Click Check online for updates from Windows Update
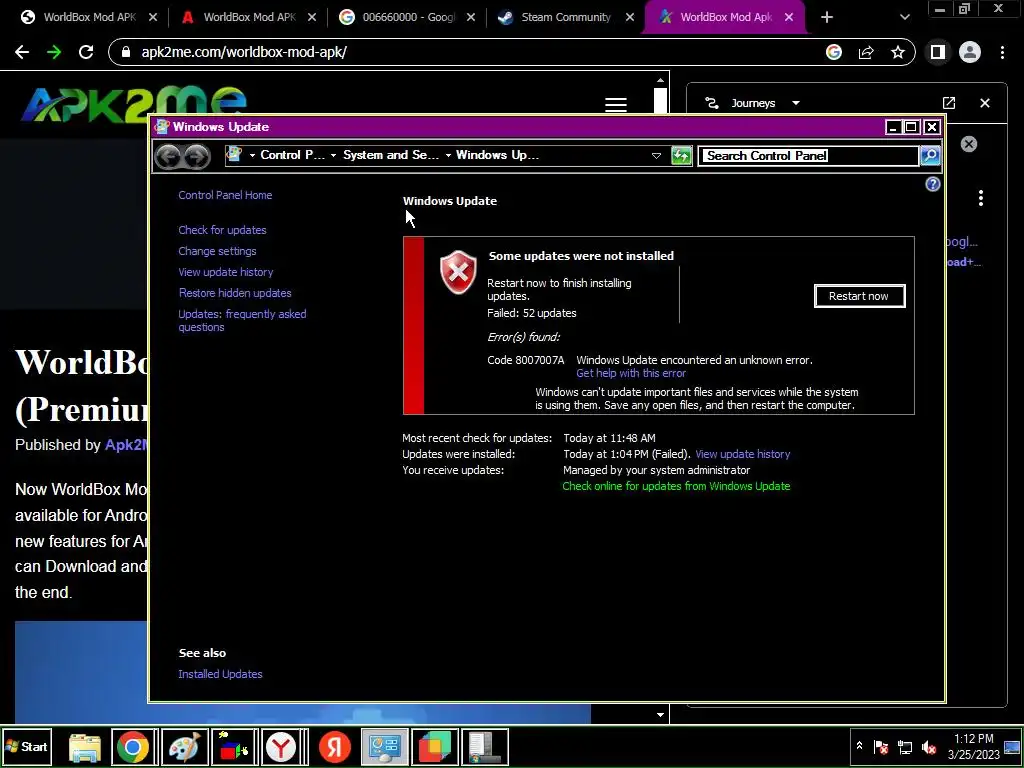The width and height of the screenshot is (1024, 768). tap(676, 486)
